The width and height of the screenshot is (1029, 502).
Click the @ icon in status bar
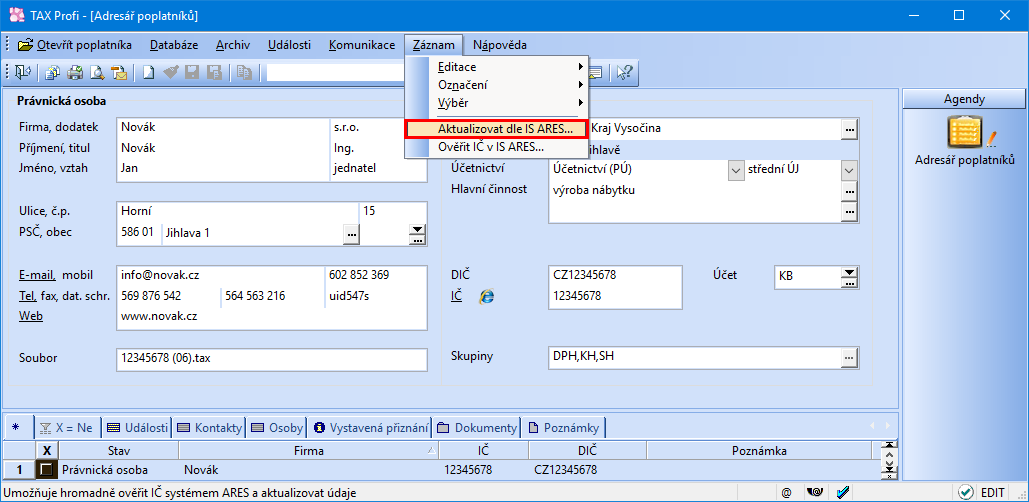(786, 492)
